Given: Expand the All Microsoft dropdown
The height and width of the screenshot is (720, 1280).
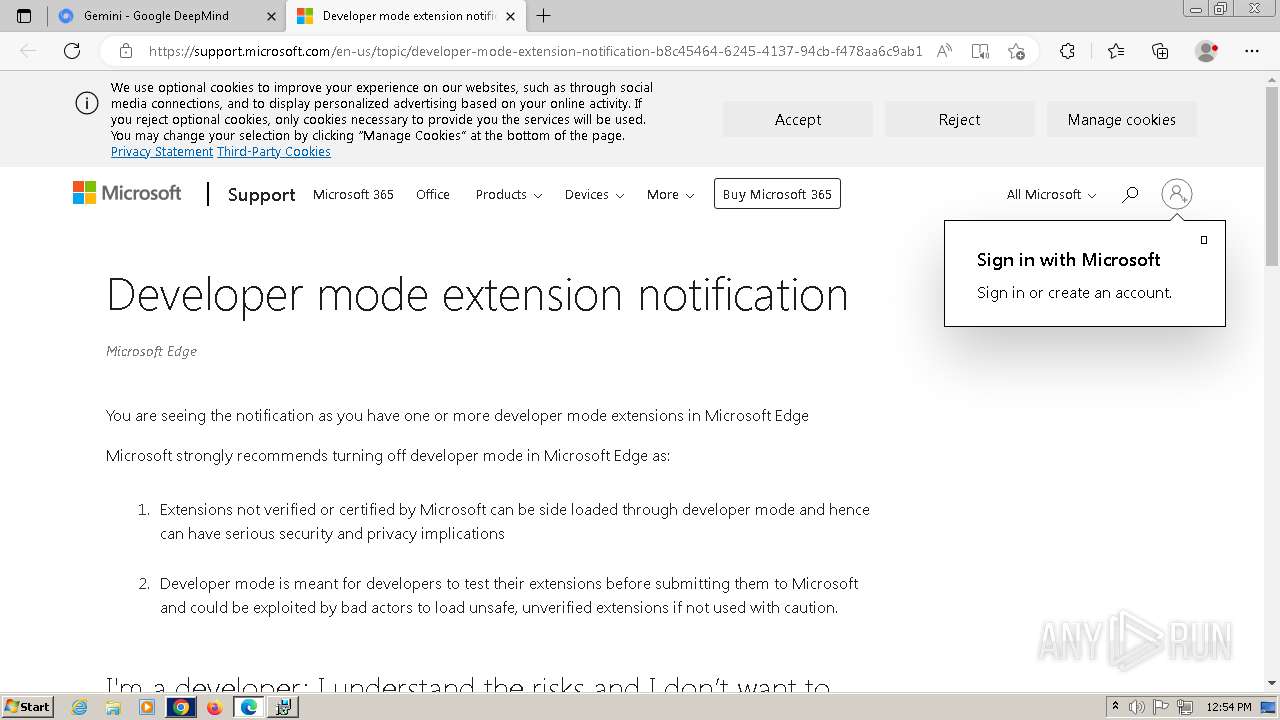Looking at the screenshot, I should click(1051, 194).
